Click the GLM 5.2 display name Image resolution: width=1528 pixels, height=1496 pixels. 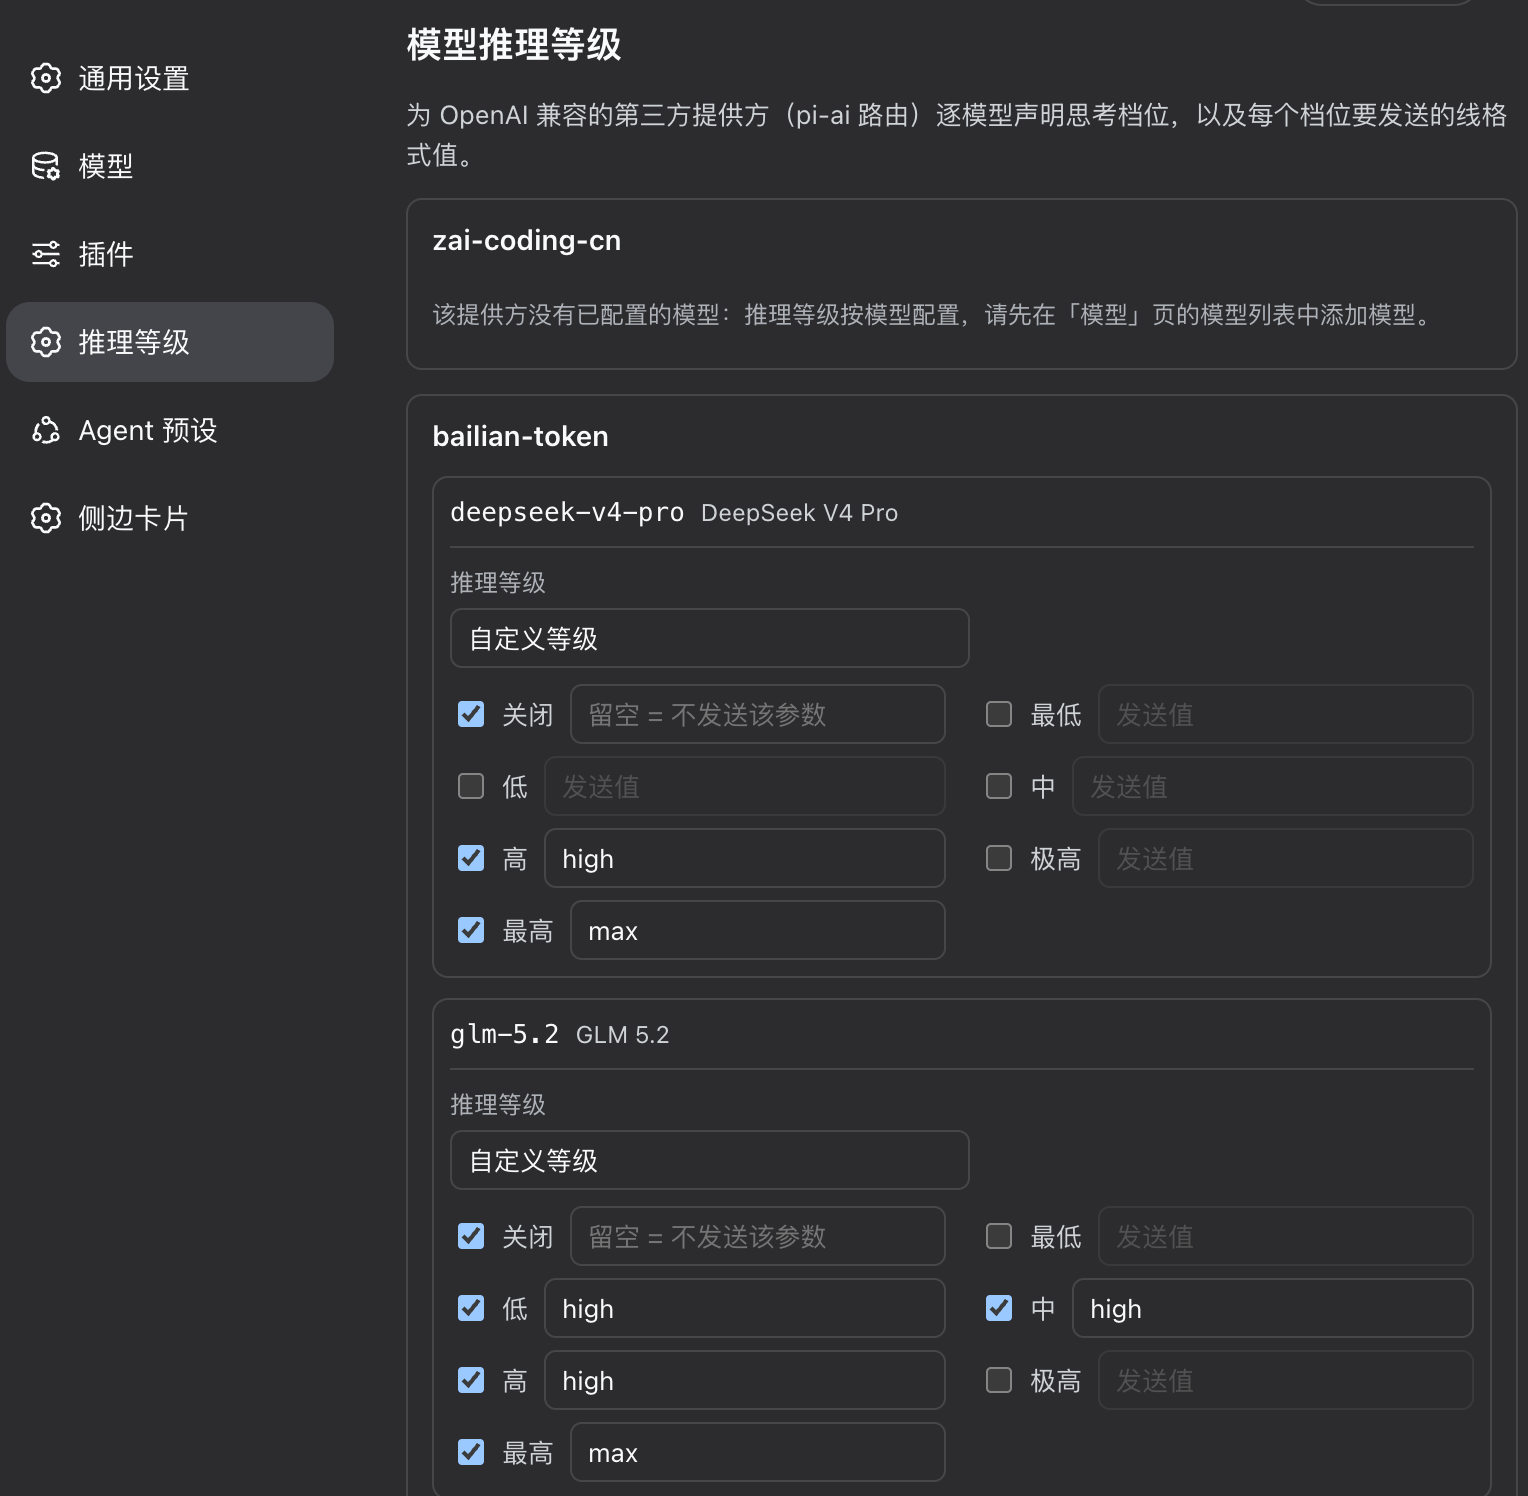coord(623,1035)
